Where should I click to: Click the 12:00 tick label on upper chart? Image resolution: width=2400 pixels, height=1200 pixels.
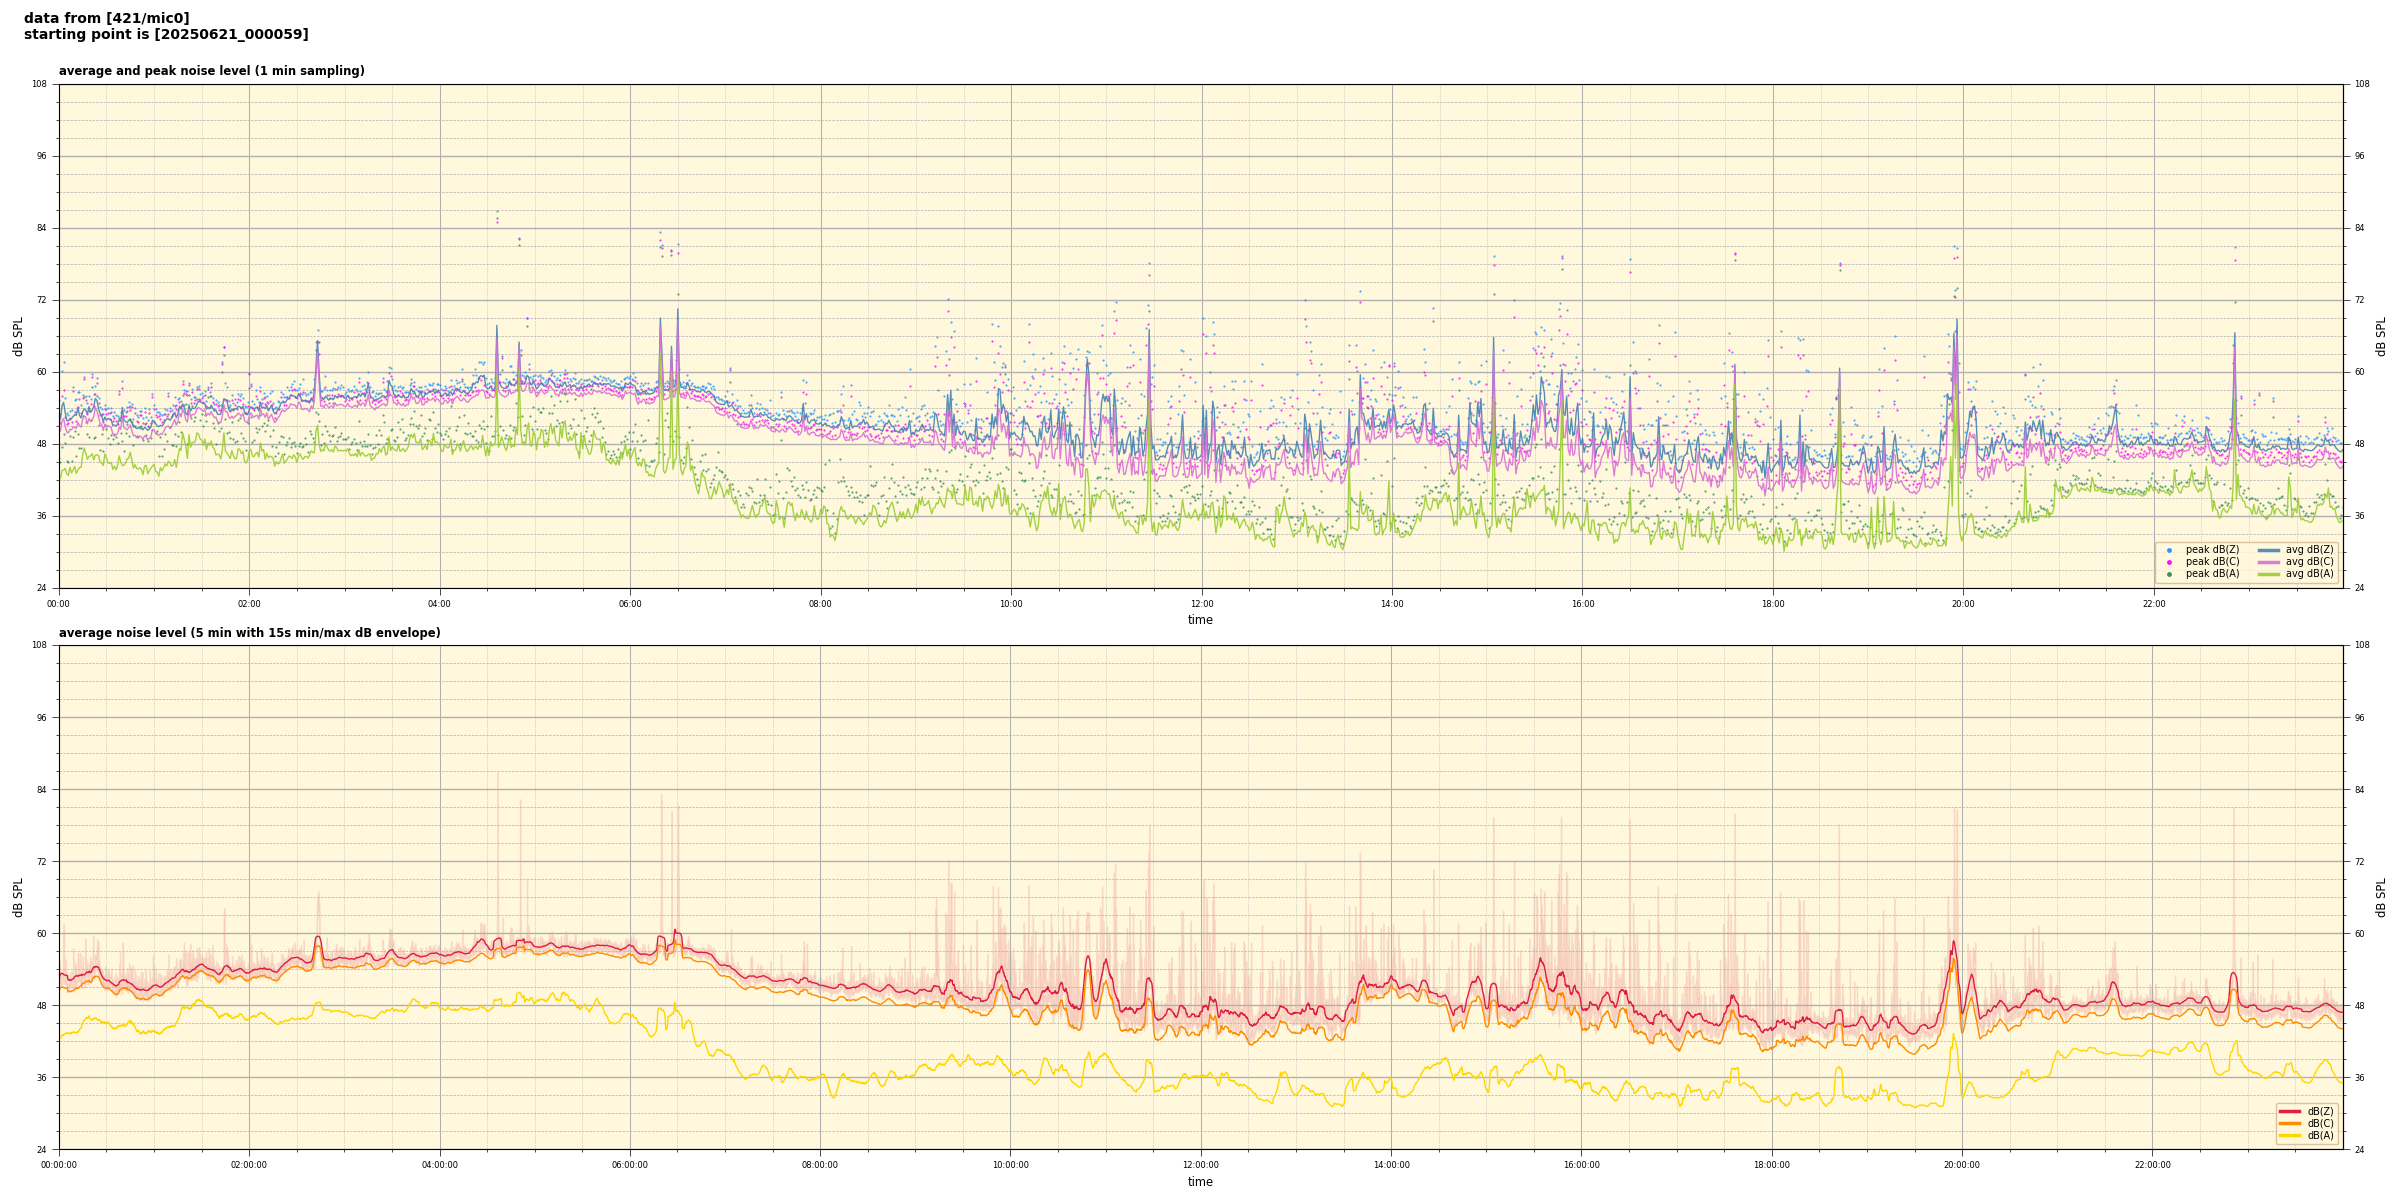(x=1201, y=604)
